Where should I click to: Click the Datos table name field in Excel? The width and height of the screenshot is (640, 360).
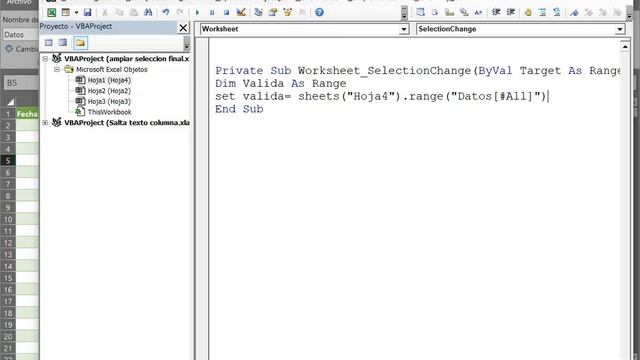(x=21, y=35)
